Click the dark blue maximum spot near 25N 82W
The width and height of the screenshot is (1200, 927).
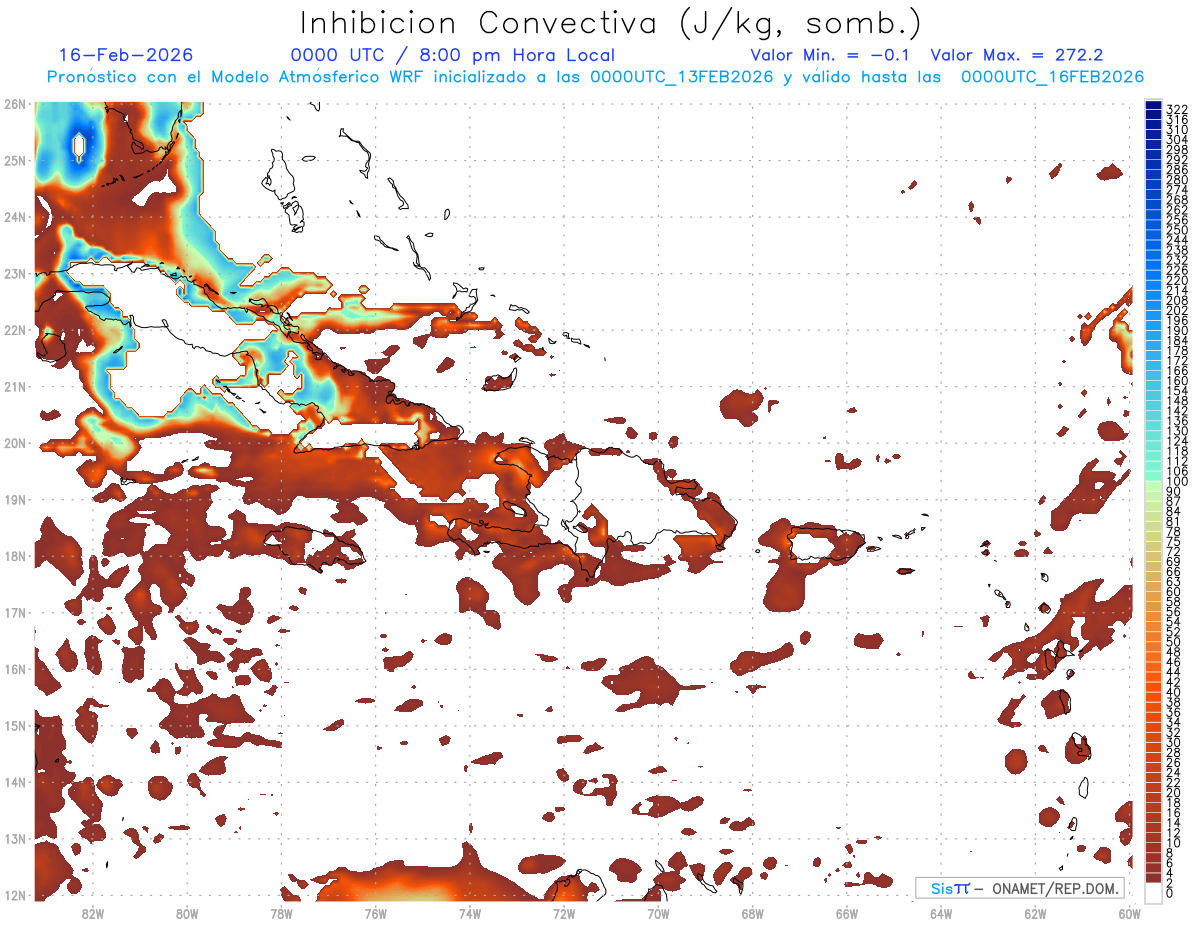[x=80, y=148]
